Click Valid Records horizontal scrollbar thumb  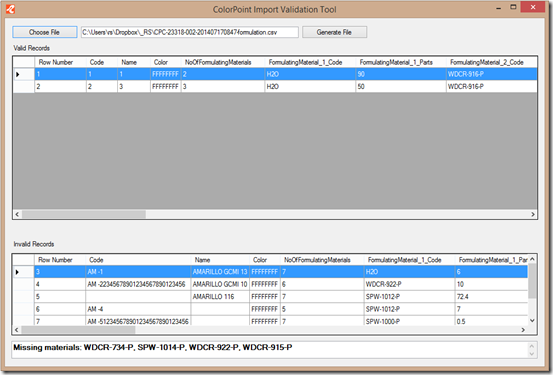pyautogui.click(x=84, y=214)
